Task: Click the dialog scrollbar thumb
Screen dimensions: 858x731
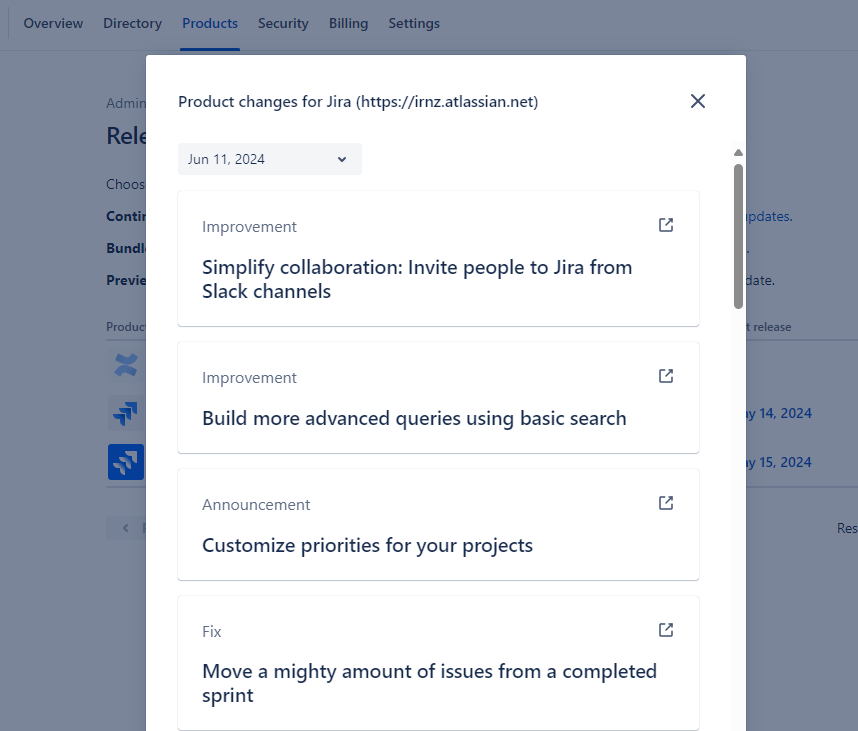Action: pos(738,236)
